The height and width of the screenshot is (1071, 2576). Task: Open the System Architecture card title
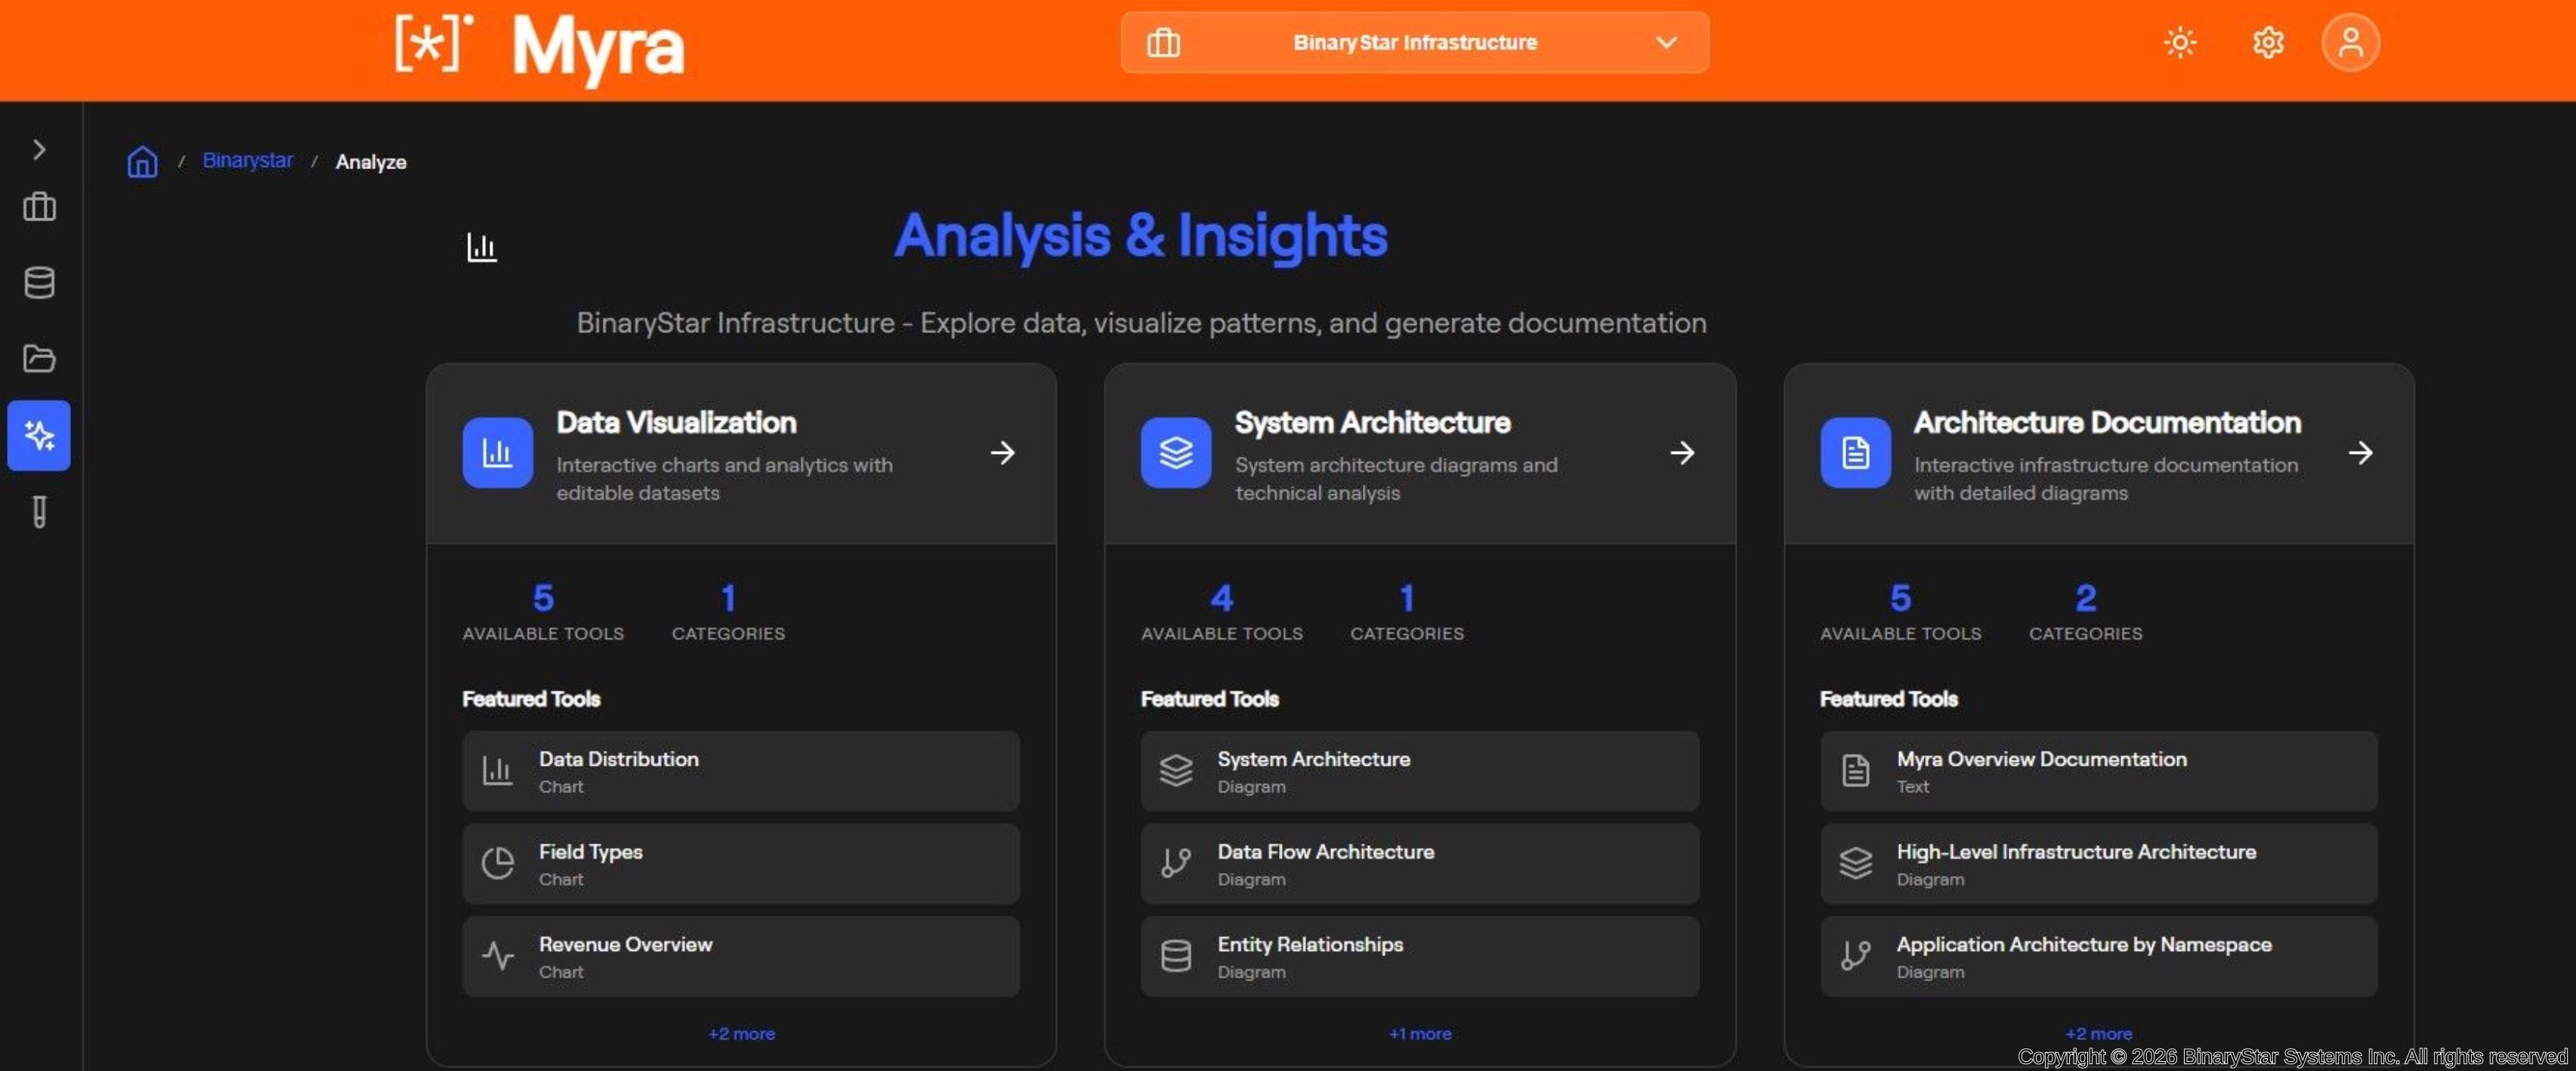click(1372, 423)
